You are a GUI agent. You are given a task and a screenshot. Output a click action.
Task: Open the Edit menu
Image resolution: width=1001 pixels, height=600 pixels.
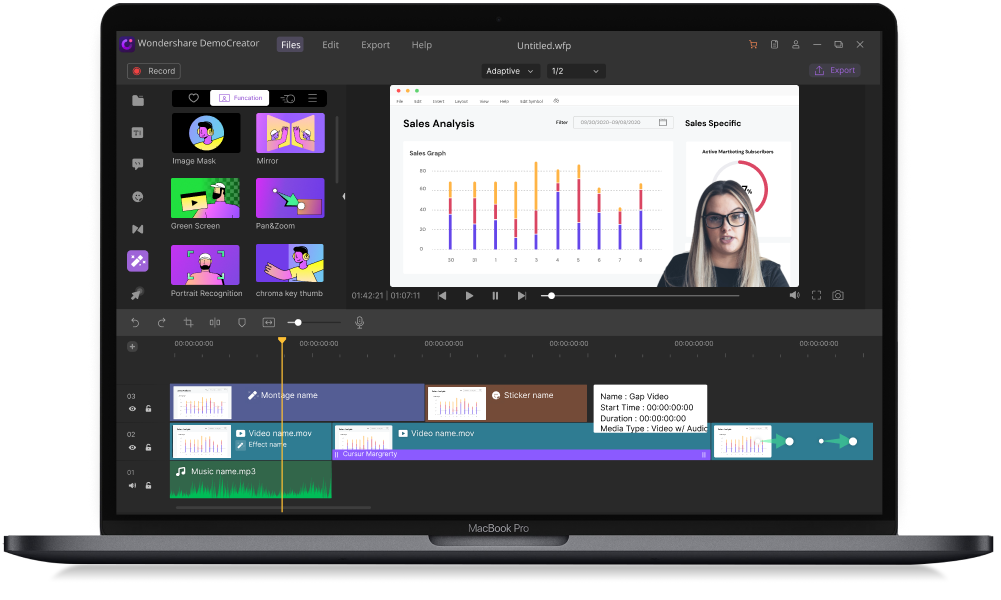coord(330,45)
